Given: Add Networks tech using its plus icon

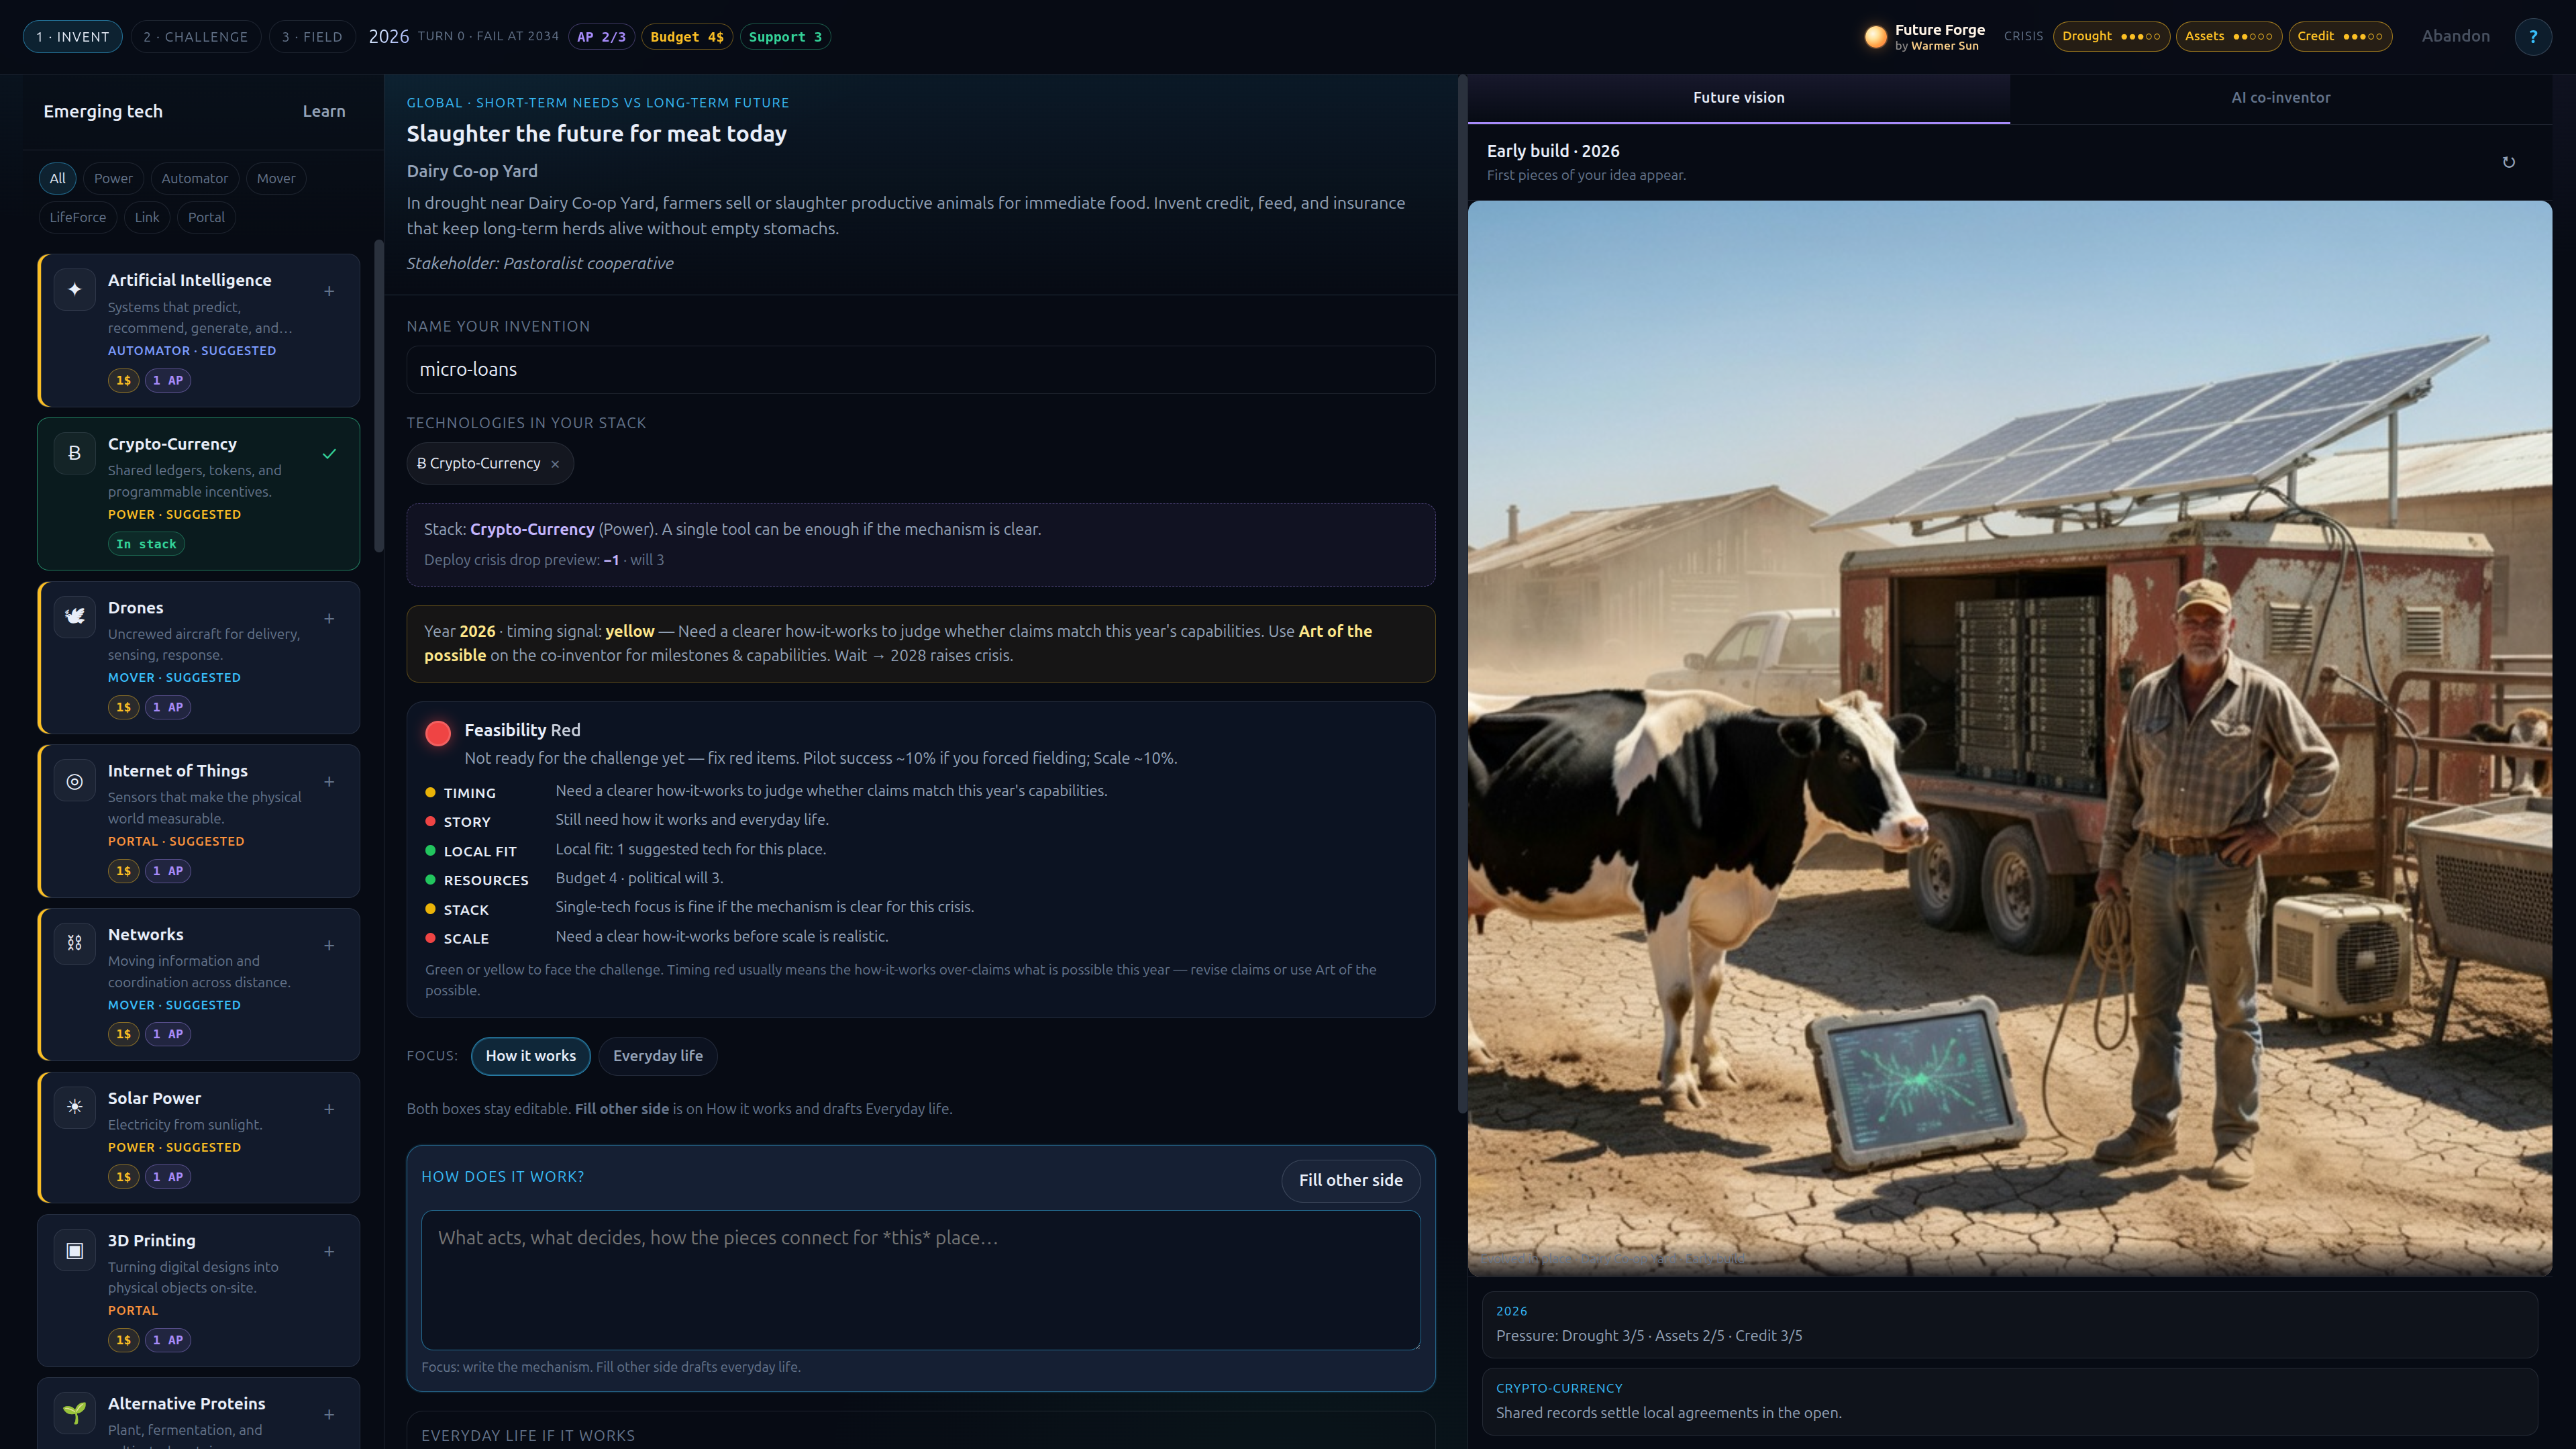Looking at the screenshot, I should pyautogui.click(x=329, y=946).
